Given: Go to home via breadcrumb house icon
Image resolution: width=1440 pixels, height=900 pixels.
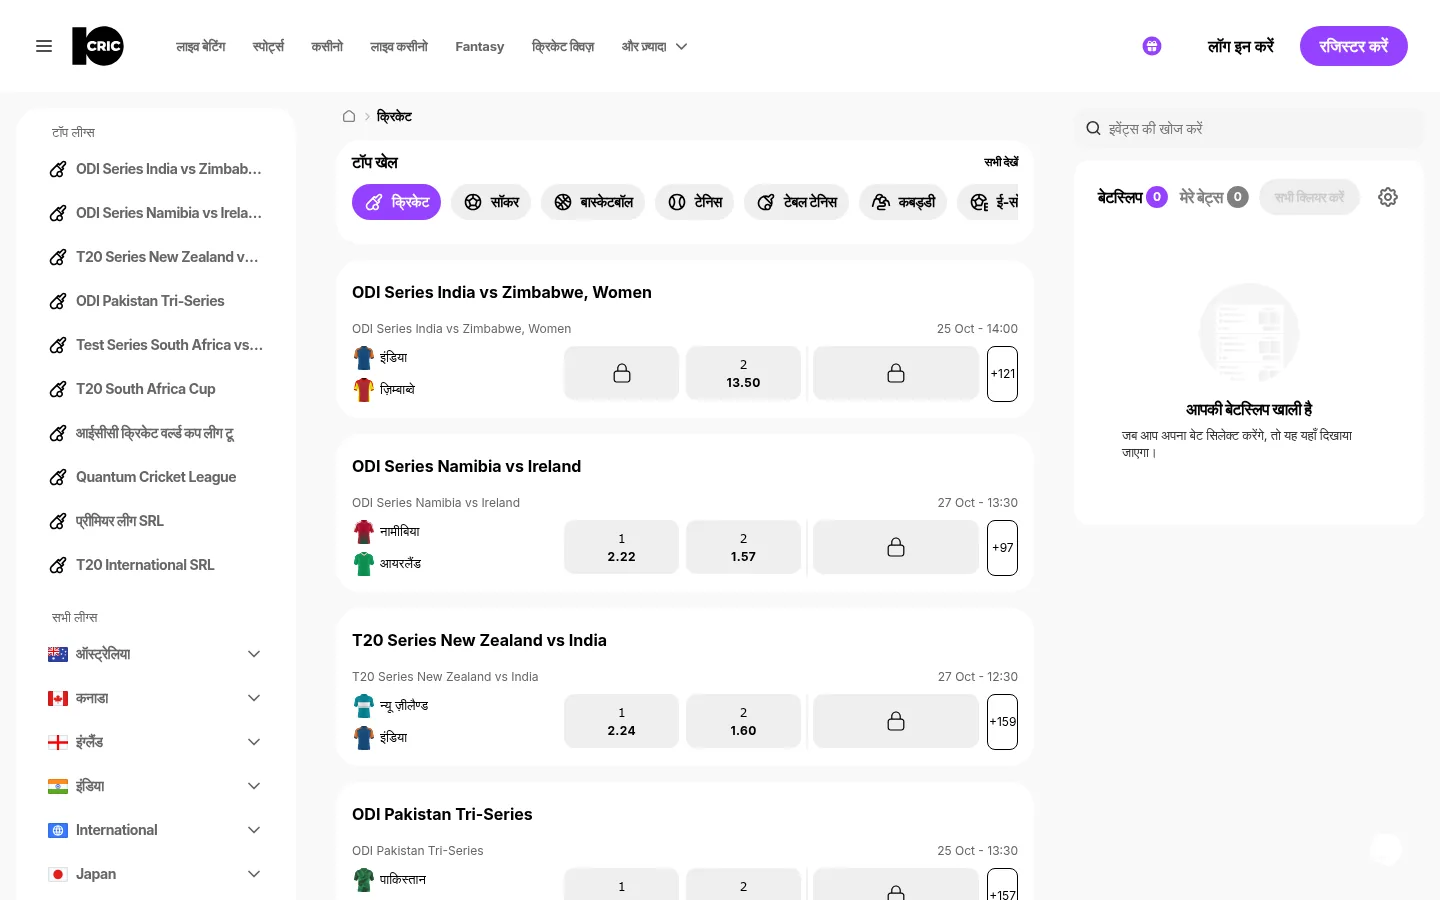Looking at the screenshot, I should click(x=349, y=116).
